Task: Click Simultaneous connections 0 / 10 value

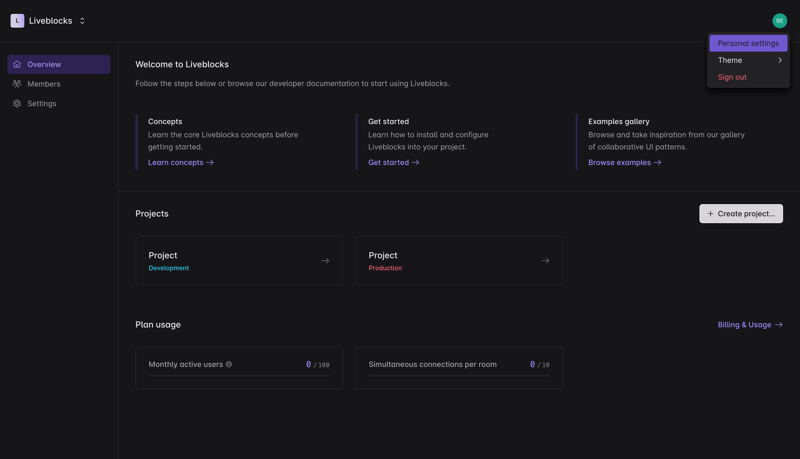Action: pyautogui.click(x=539, y=364)
